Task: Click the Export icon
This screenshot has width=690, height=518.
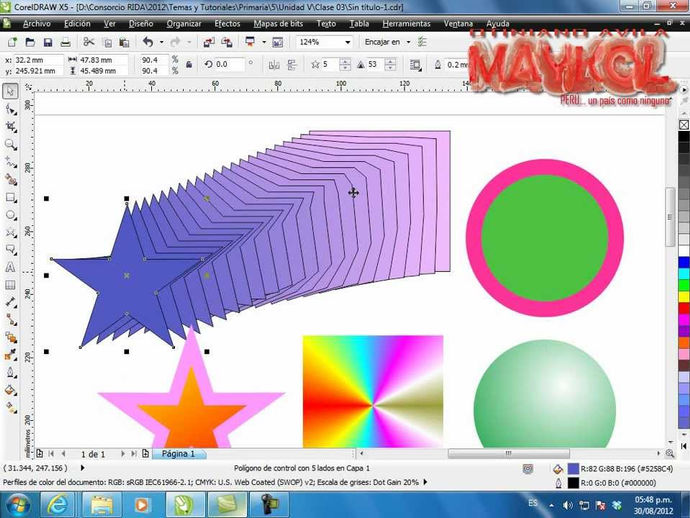Action: click(x=227, y=42)
